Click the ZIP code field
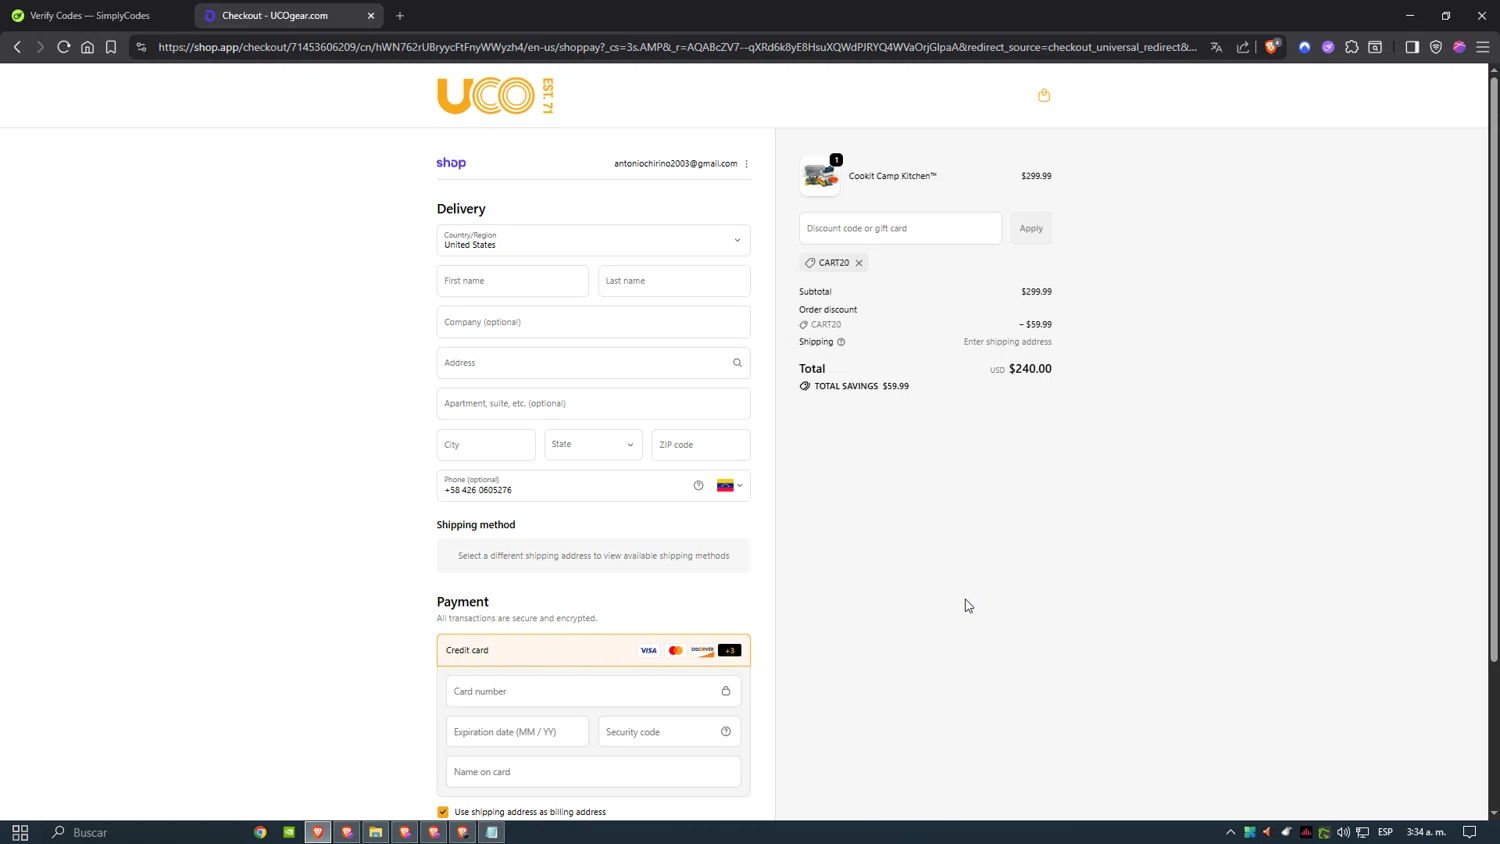 [701, 445]
